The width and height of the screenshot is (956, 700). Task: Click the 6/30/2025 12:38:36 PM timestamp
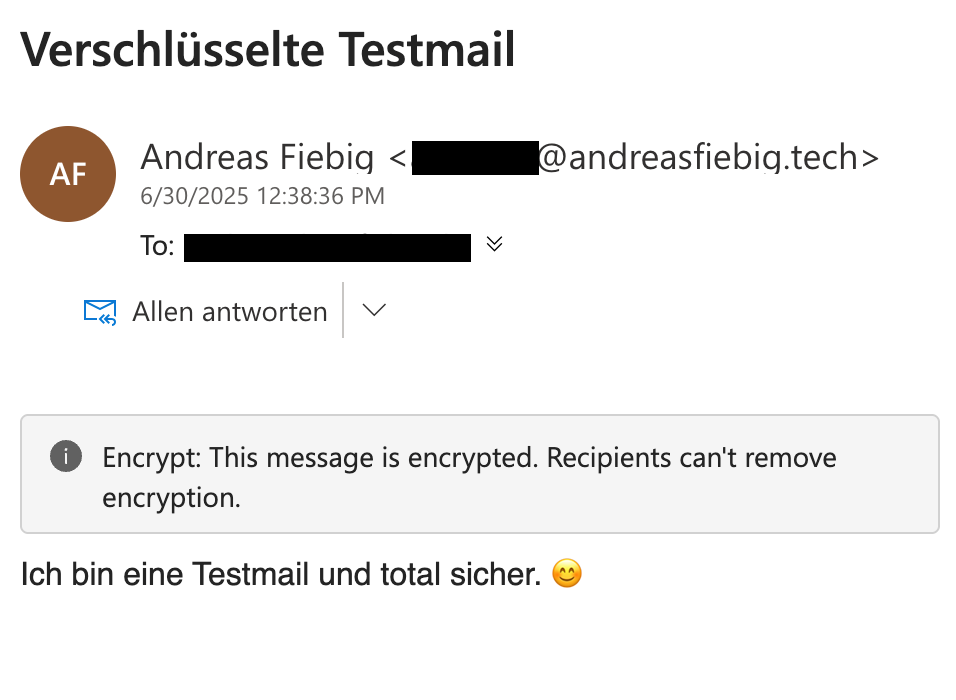[263, 196]
